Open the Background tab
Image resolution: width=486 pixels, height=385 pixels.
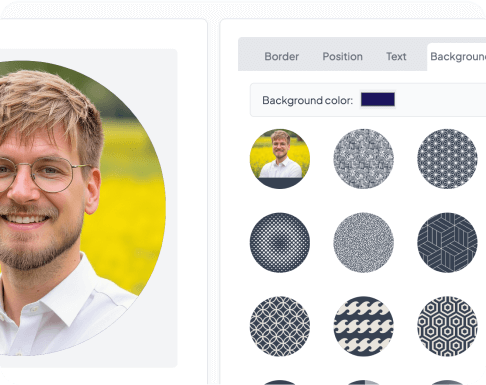pyautogui.click(x=458, y=57)
